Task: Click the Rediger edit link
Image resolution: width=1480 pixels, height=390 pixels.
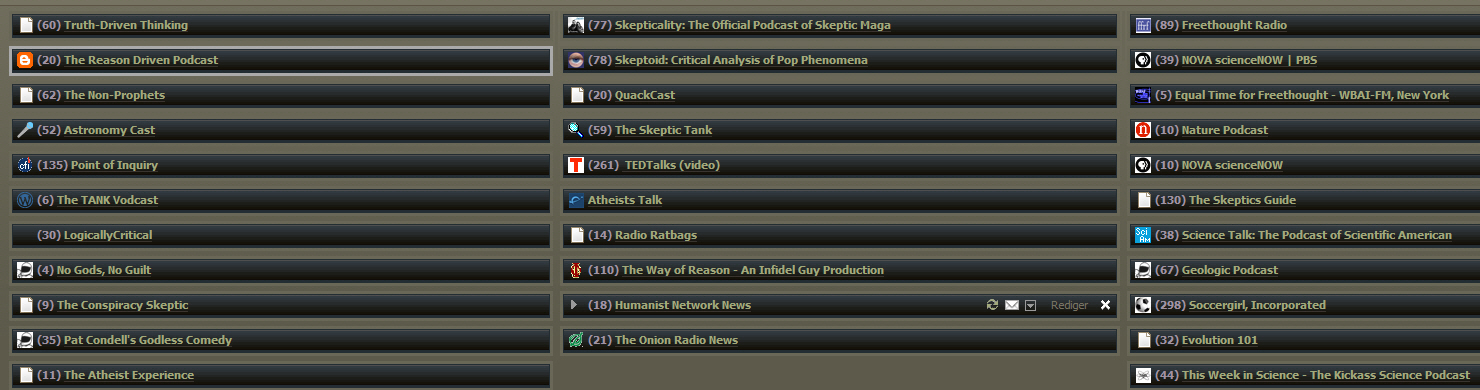Action: (1069, 305)
